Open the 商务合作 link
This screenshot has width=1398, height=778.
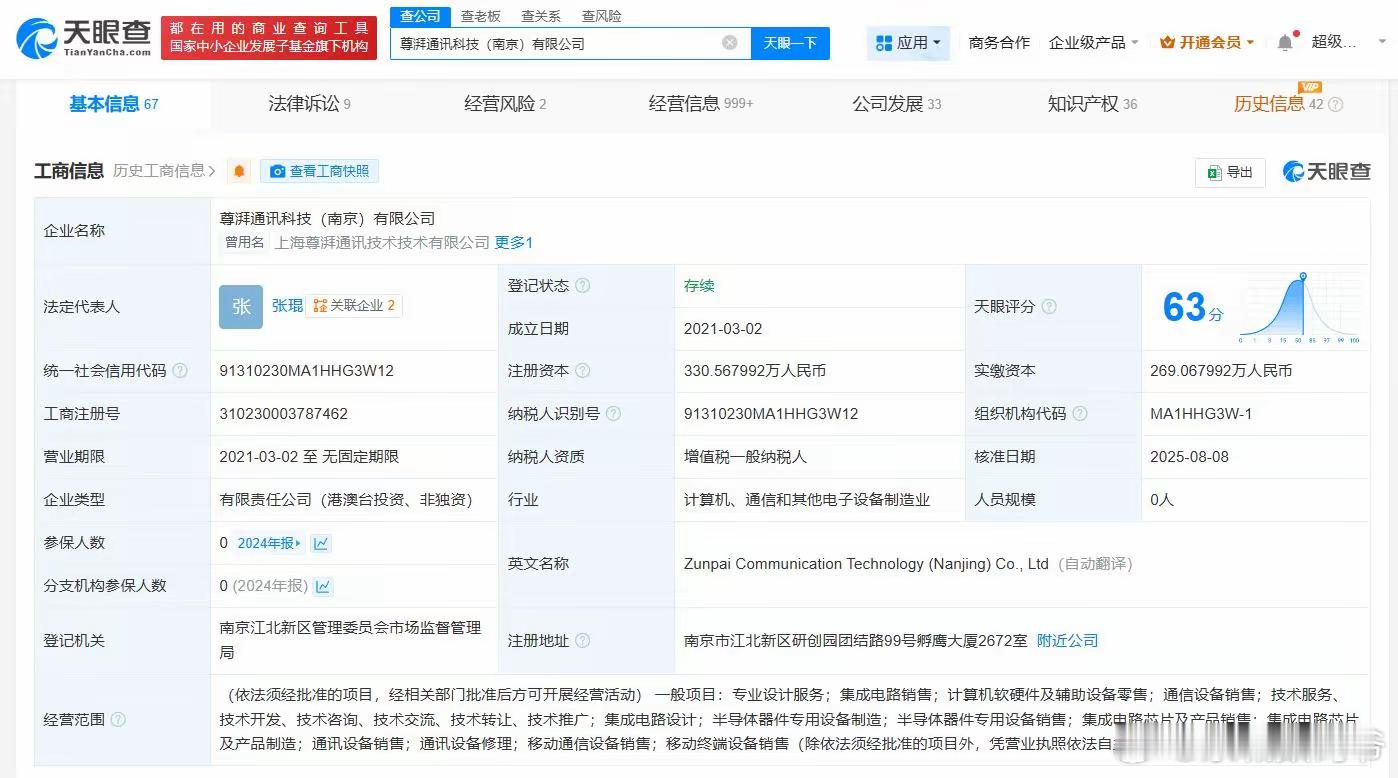[999, 43]
